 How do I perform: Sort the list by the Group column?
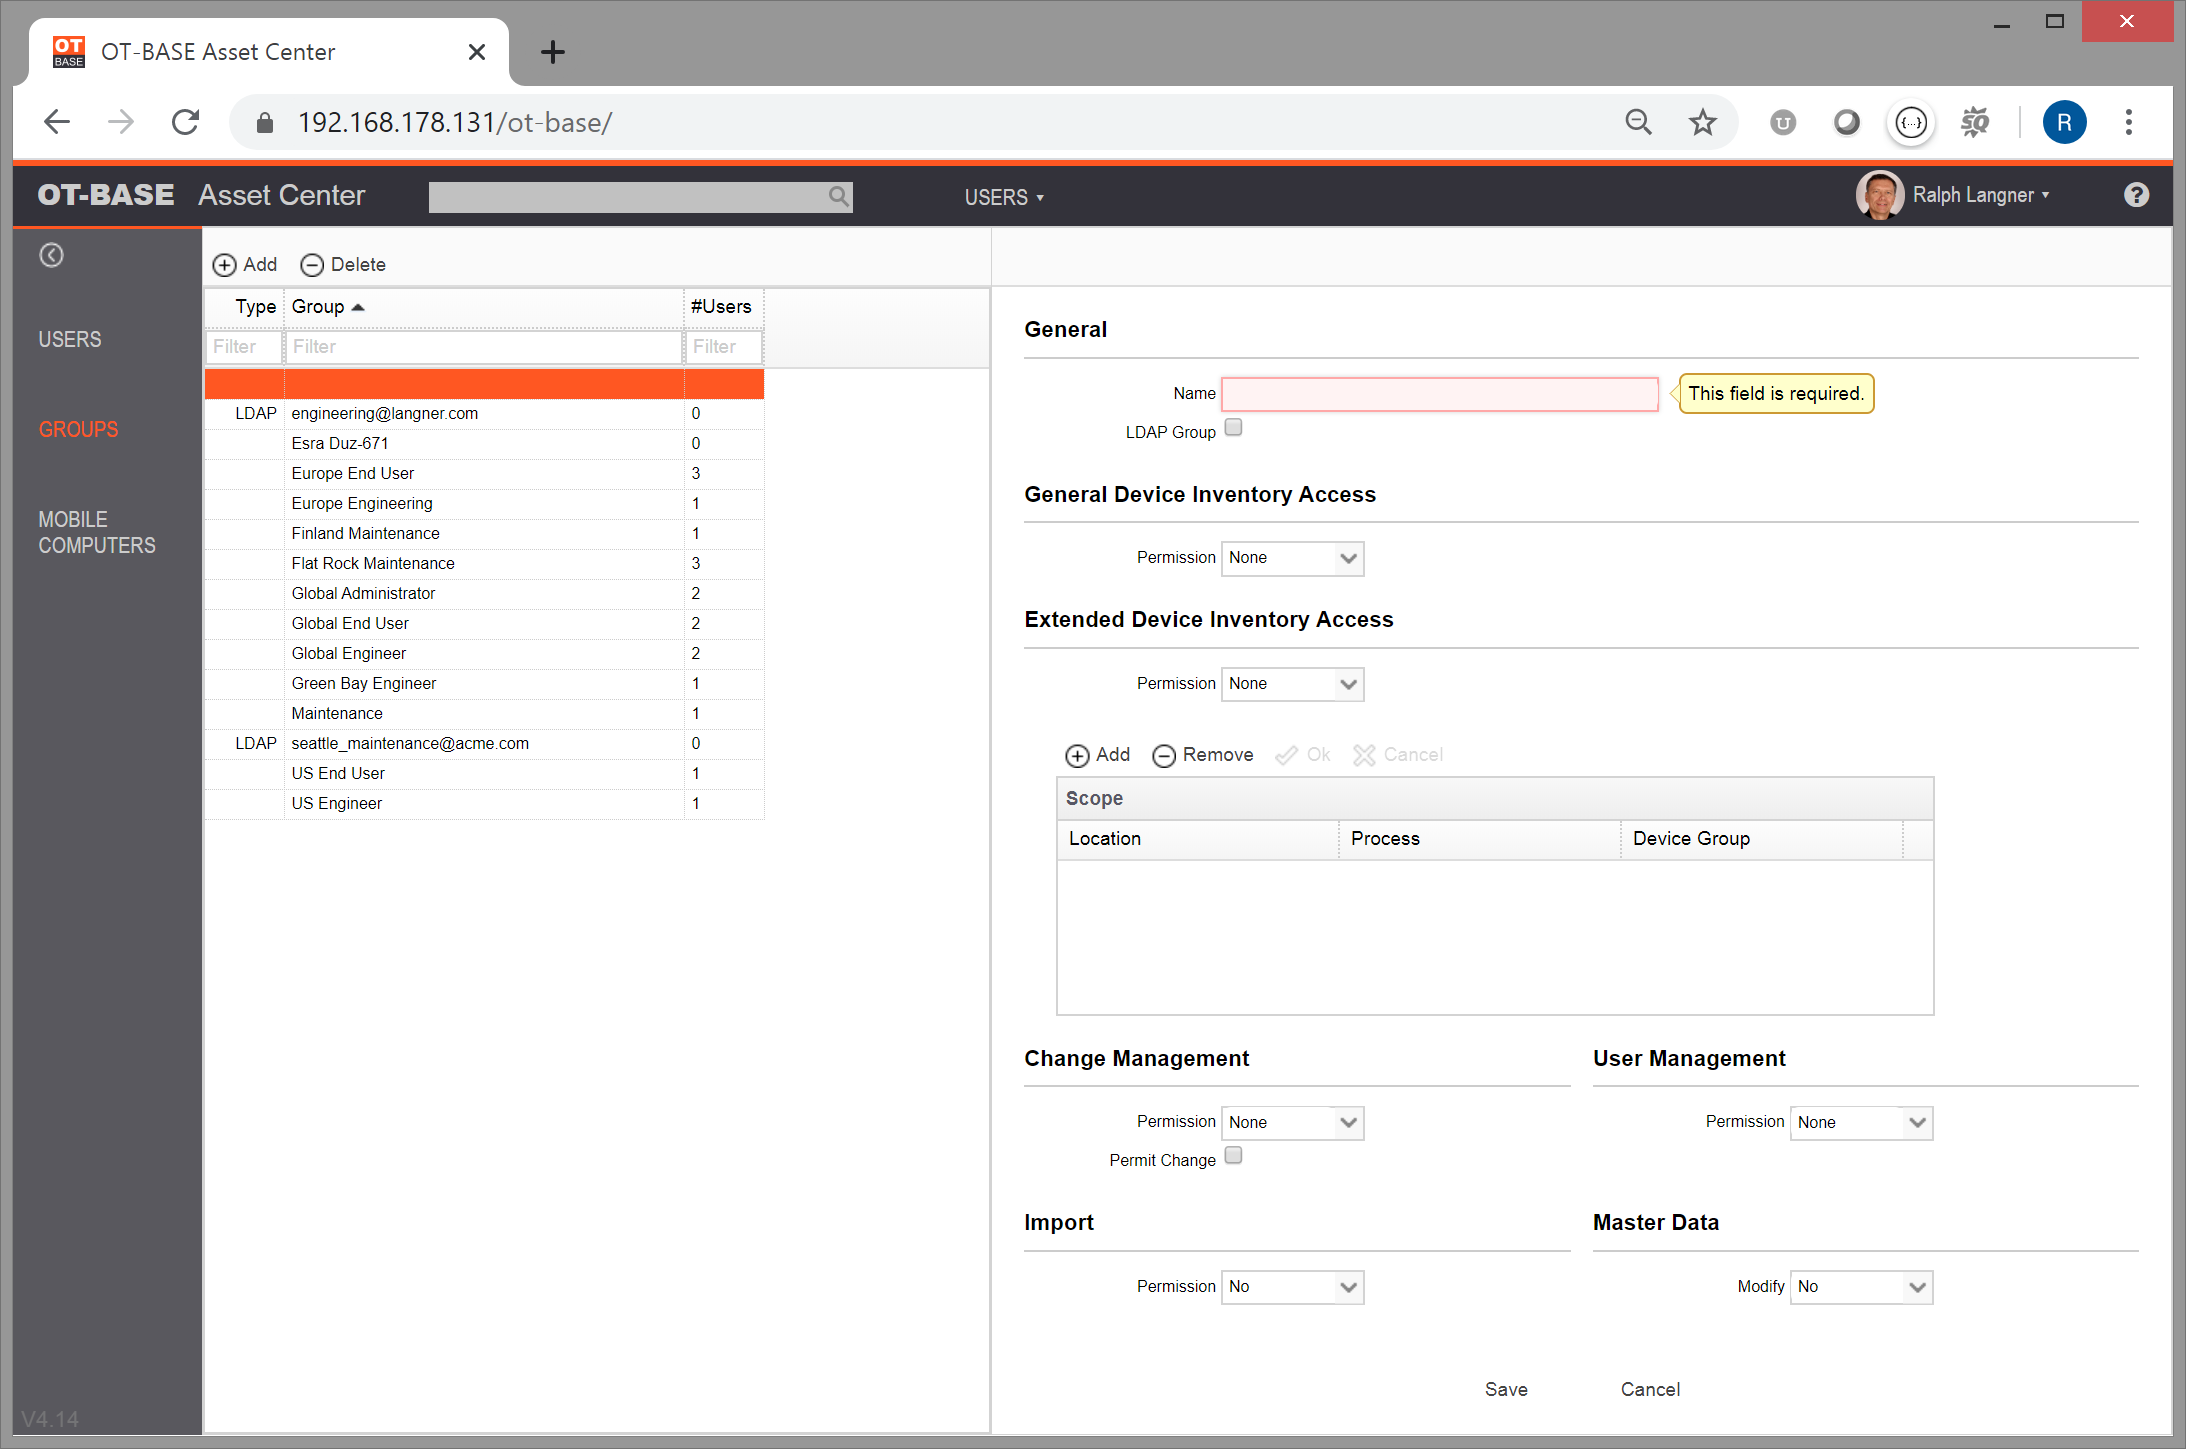tap(484, 307)
